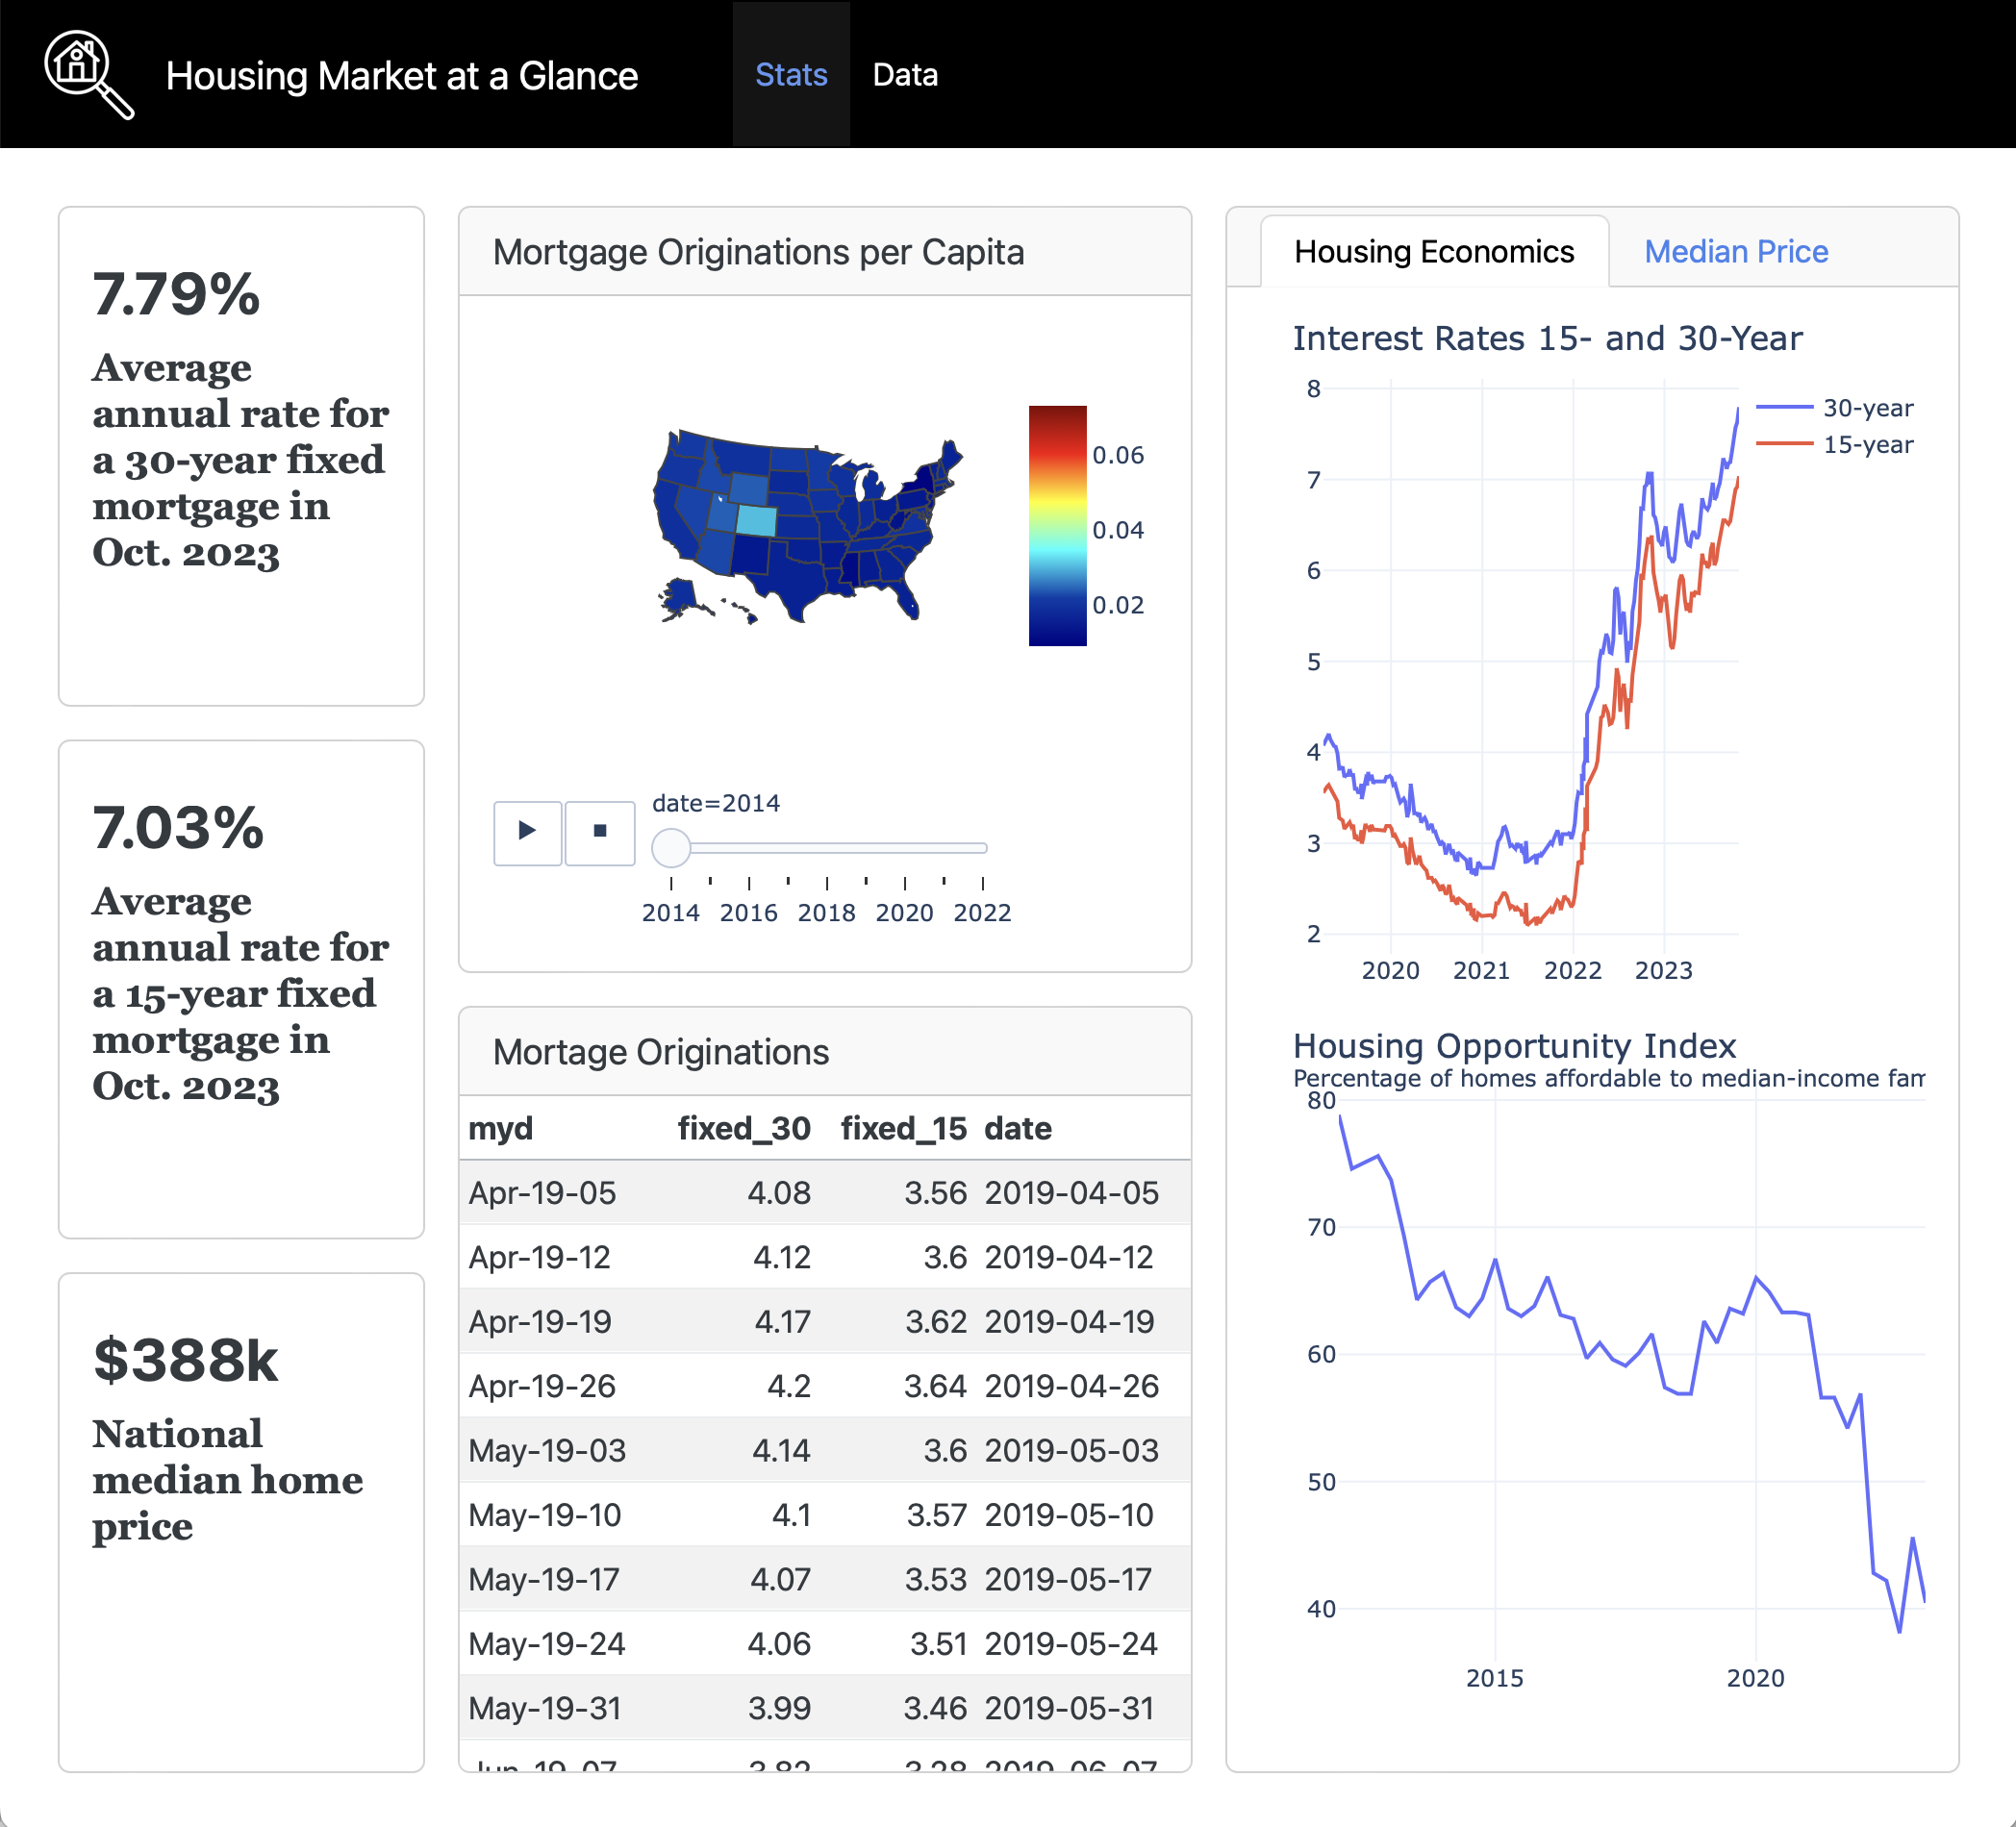Click the 2018 slider tick label
The image size is (2016, 1827).
pyautogui.click(x=826, y=912)
